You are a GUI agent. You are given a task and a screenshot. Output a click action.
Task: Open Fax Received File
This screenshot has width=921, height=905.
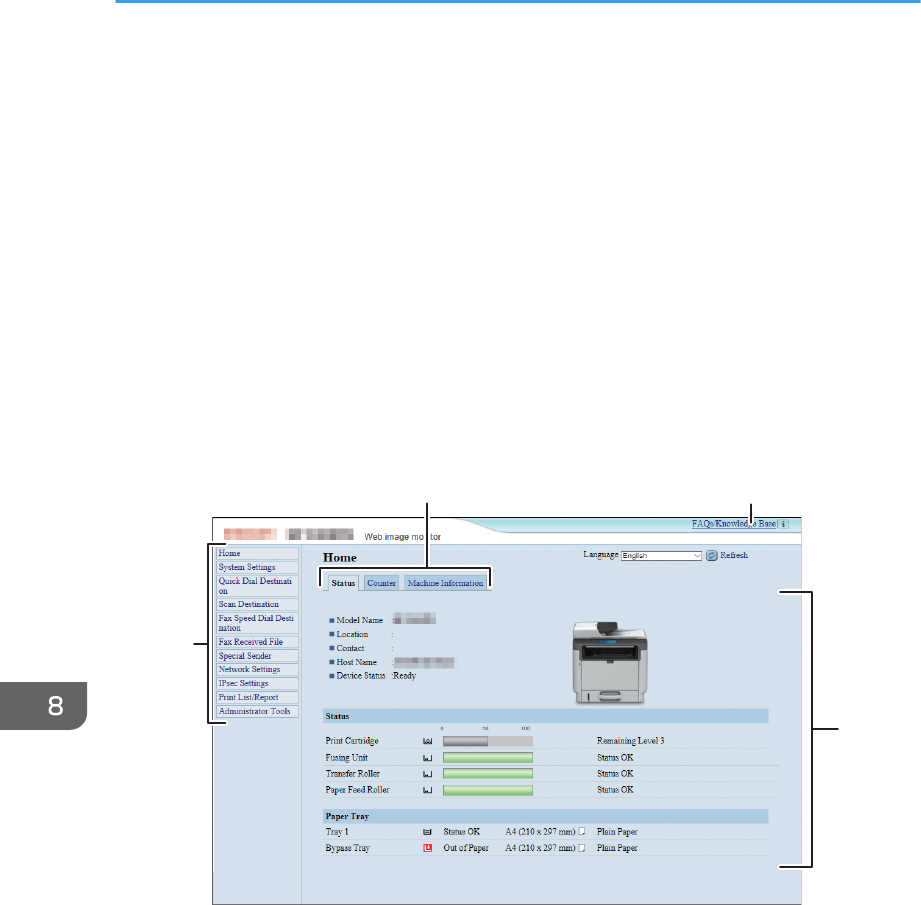(x=257, y=642)
